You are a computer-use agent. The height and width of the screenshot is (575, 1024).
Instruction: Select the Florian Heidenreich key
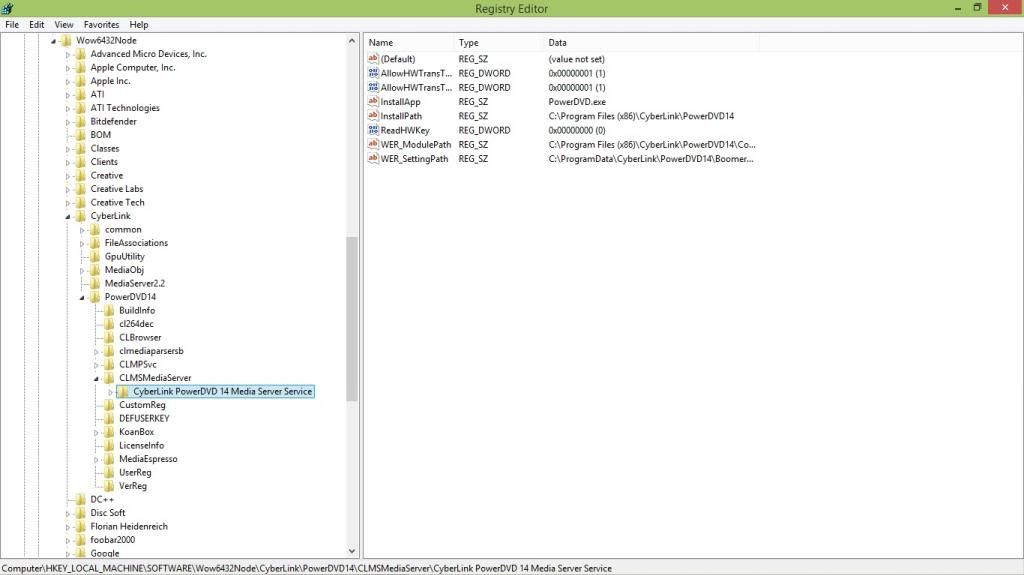coord(129,527)
